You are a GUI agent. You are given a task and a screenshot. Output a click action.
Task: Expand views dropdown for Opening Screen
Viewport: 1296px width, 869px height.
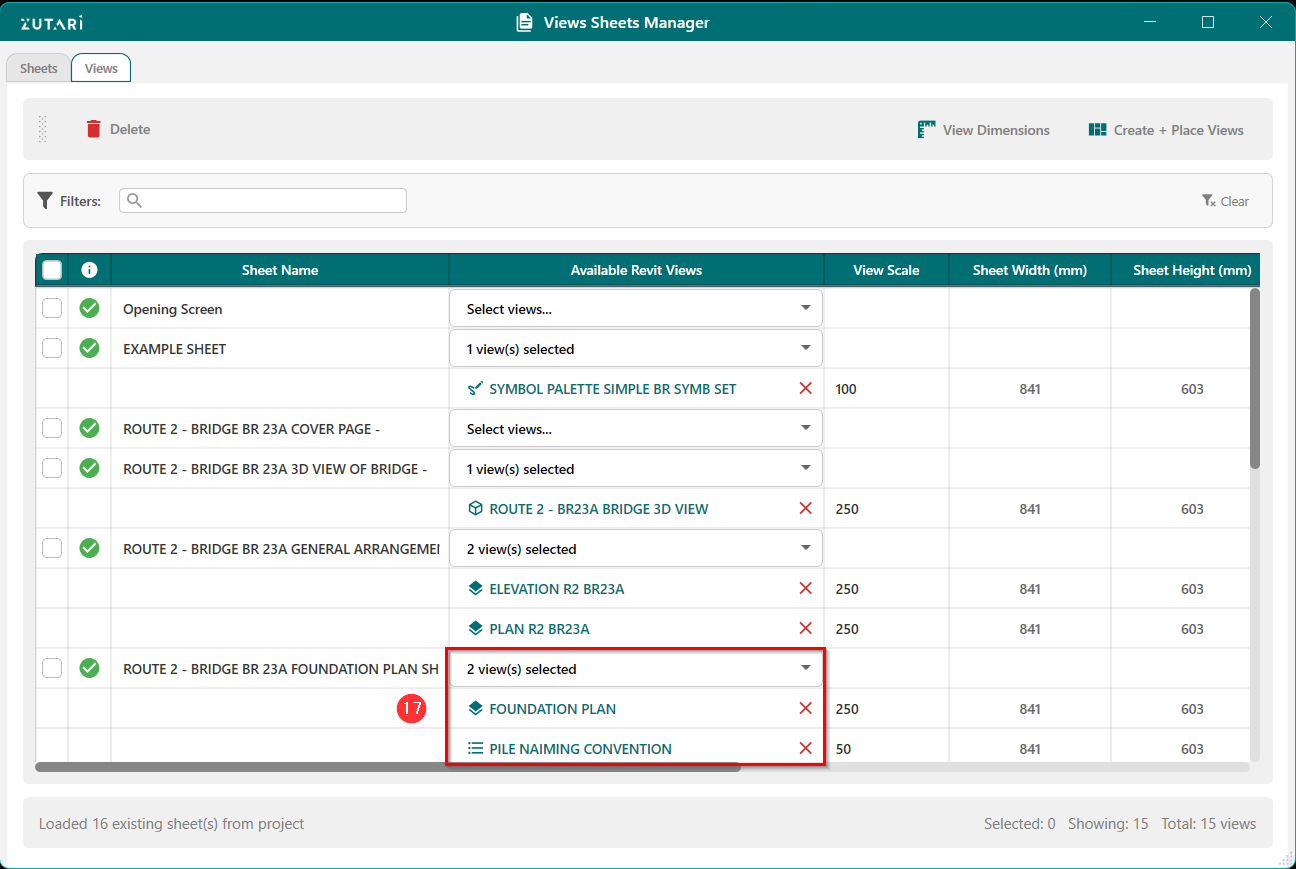point(805,308)
